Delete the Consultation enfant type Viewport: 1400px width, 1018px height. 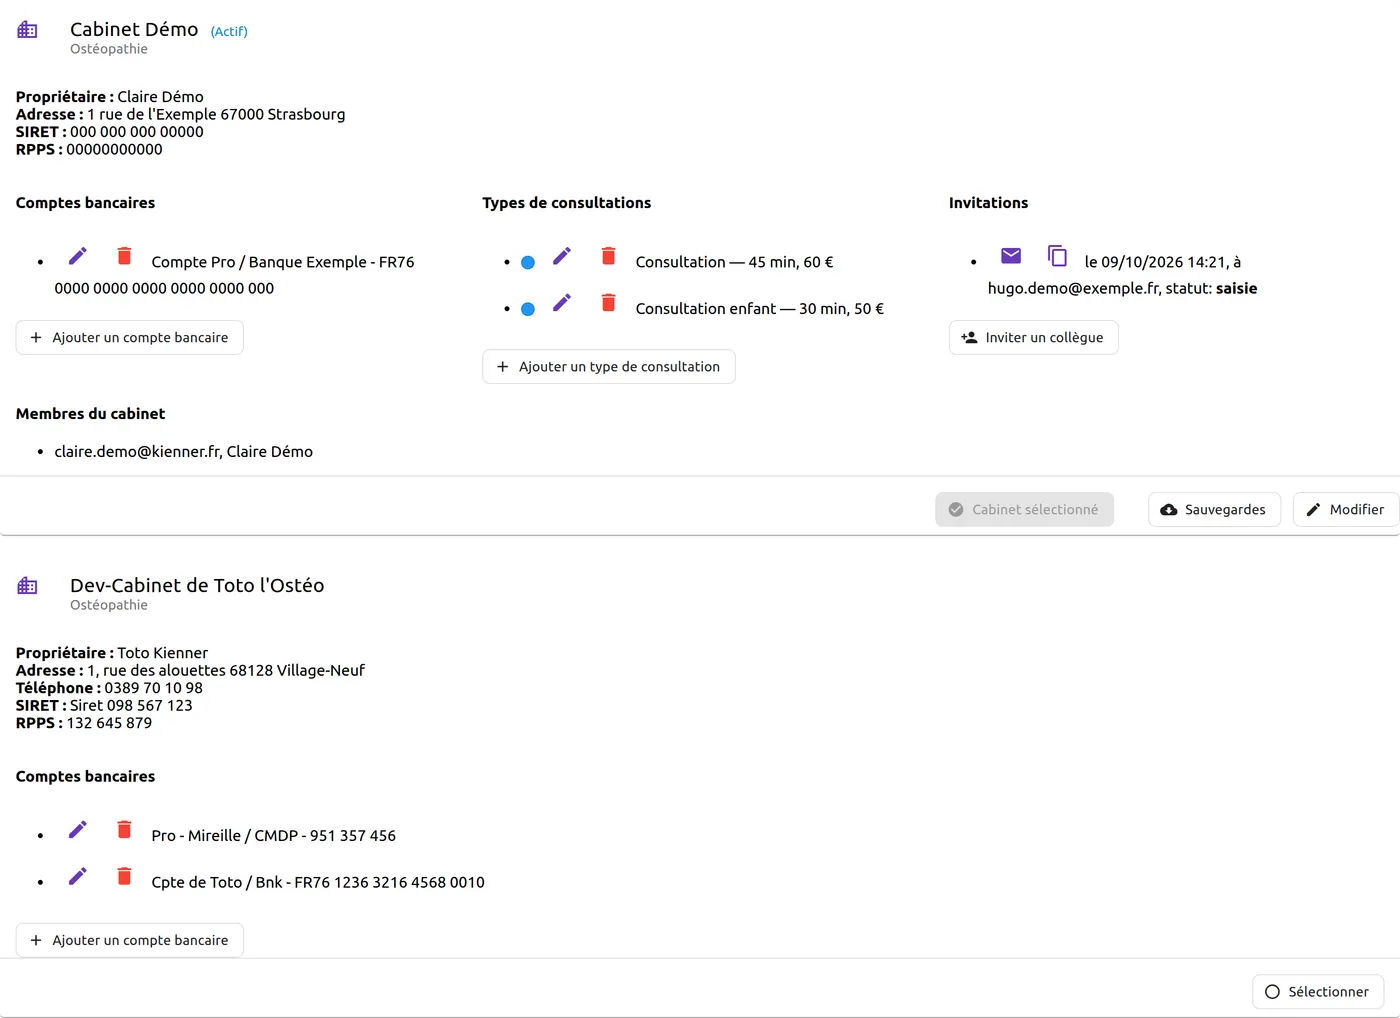point(608,302)
